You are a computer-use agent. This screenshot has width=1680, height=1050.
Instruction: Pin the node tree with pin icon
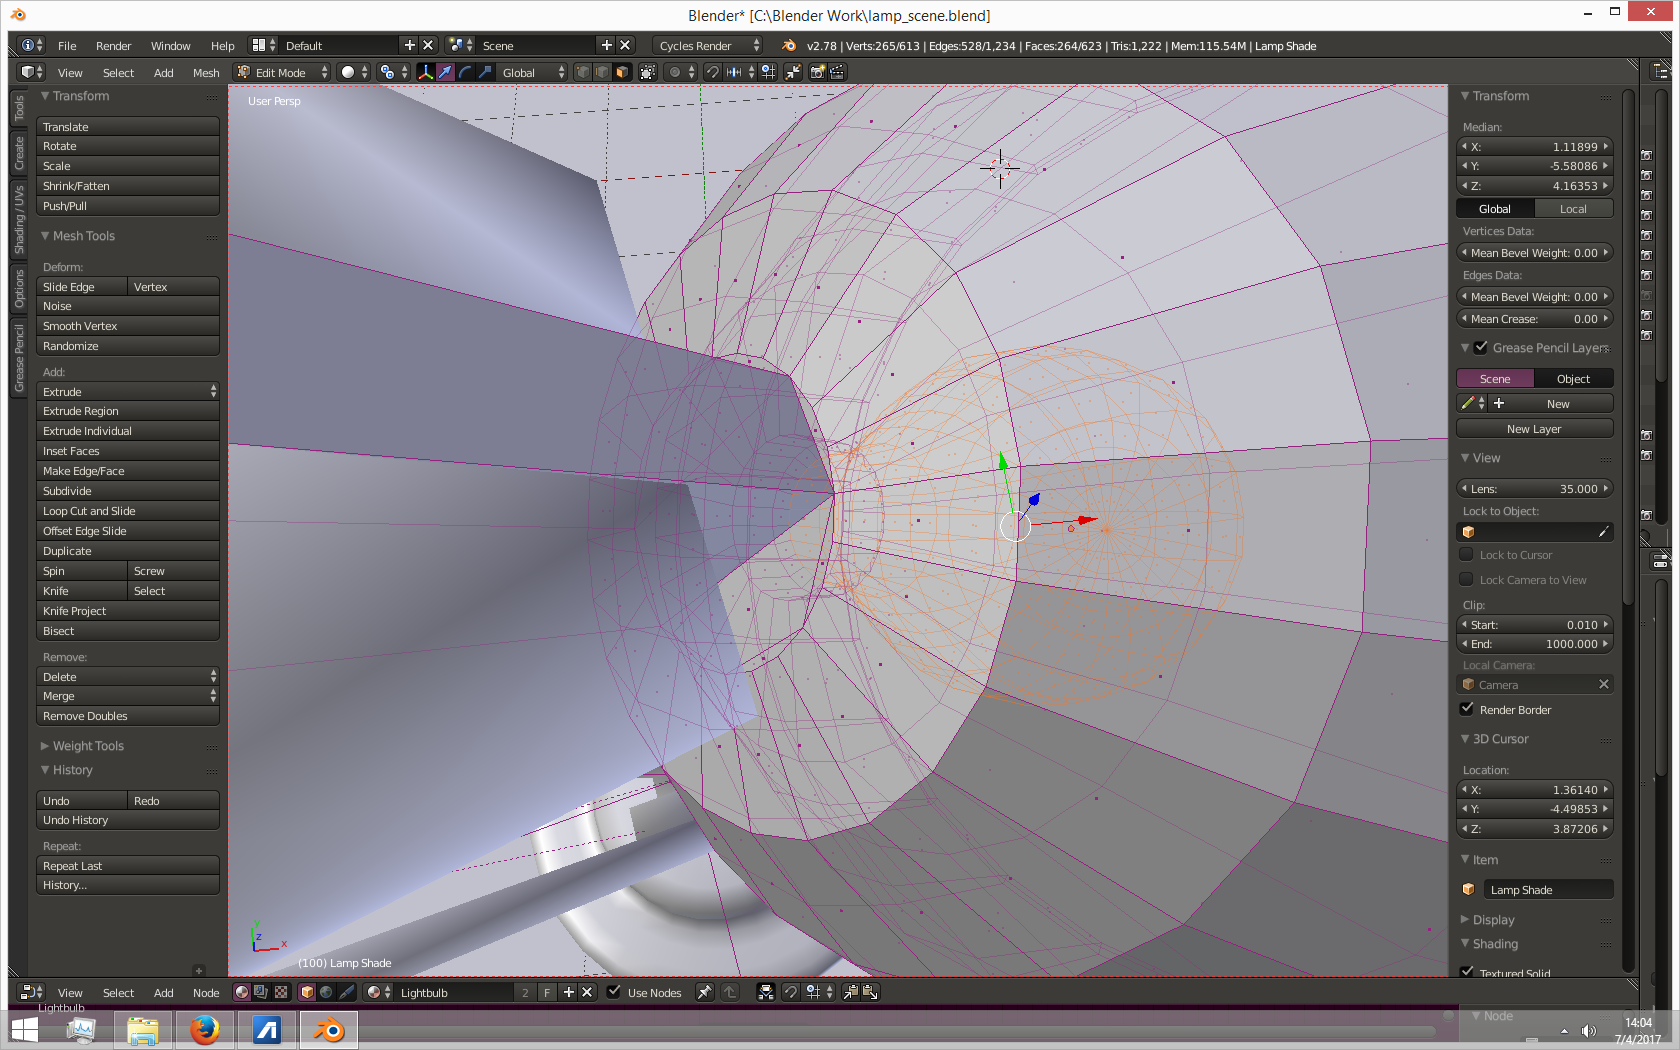coord(705,992)
